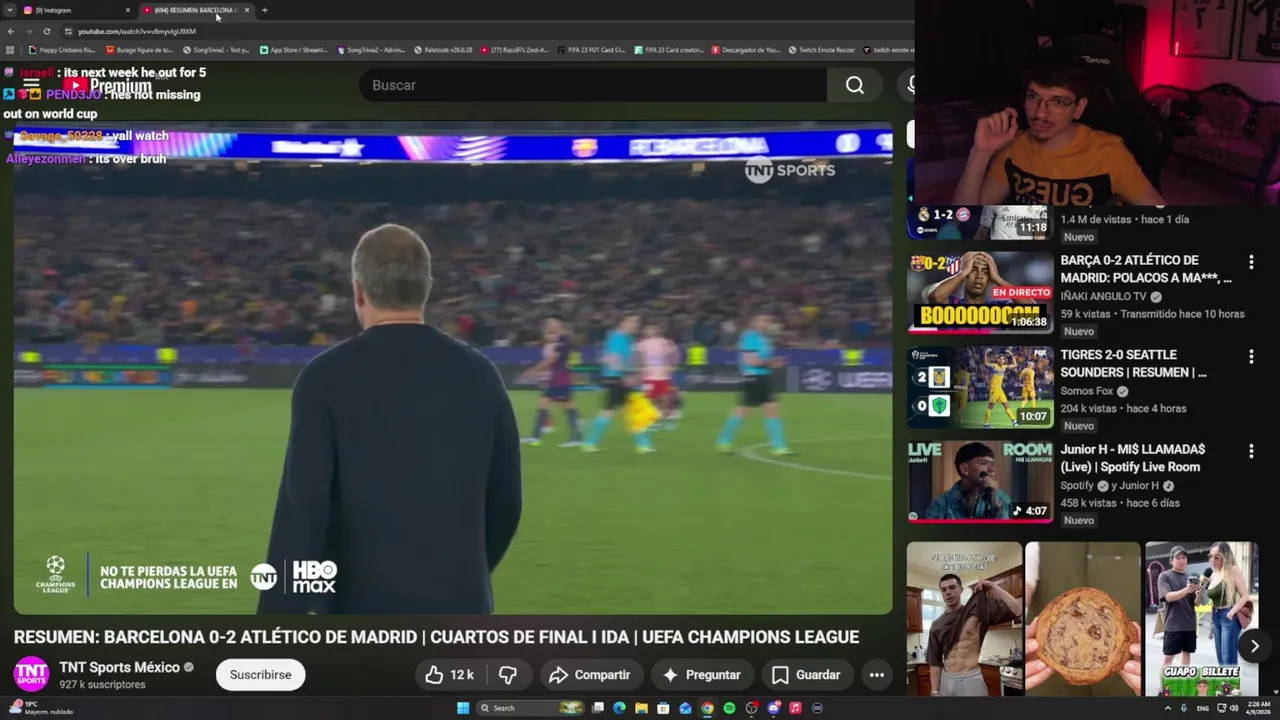Open TIGRES 2-0 SEATTLE SOUNDERS video title
The height and width of the screenshot is (720, 1280).
[x=1134, y=364]
